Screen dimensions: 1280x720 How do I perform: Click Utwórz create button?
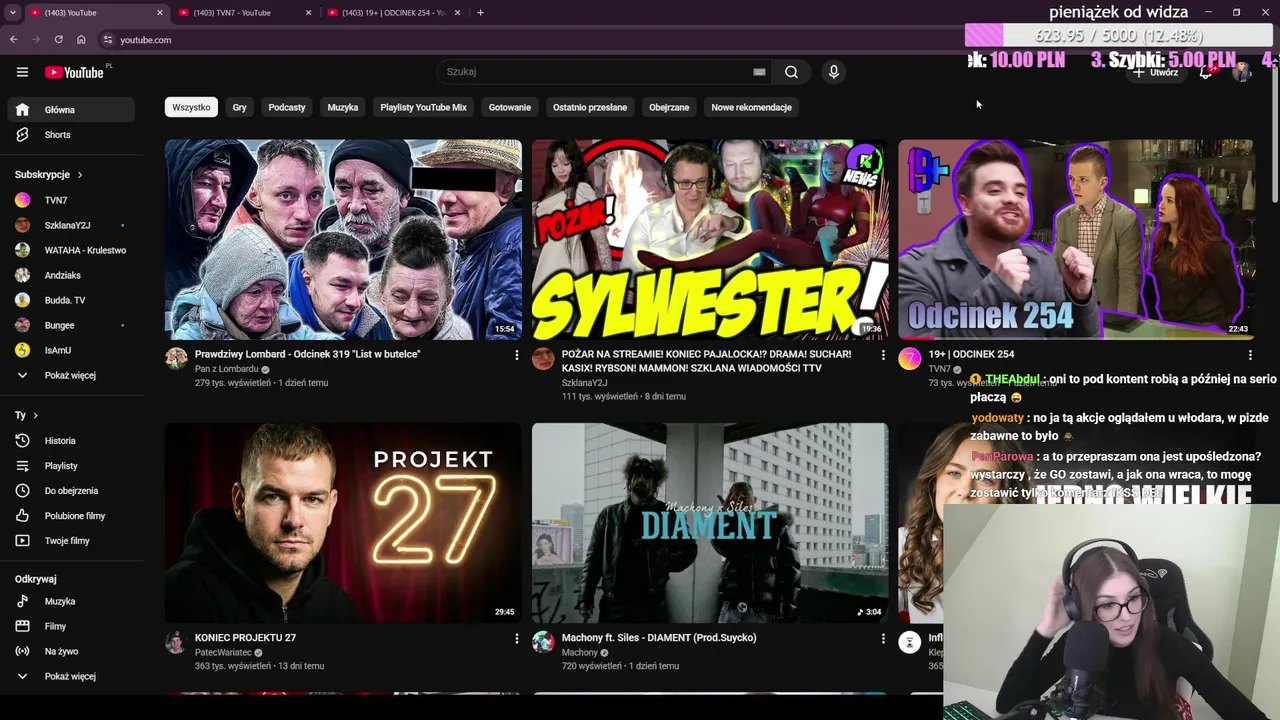1156,73
